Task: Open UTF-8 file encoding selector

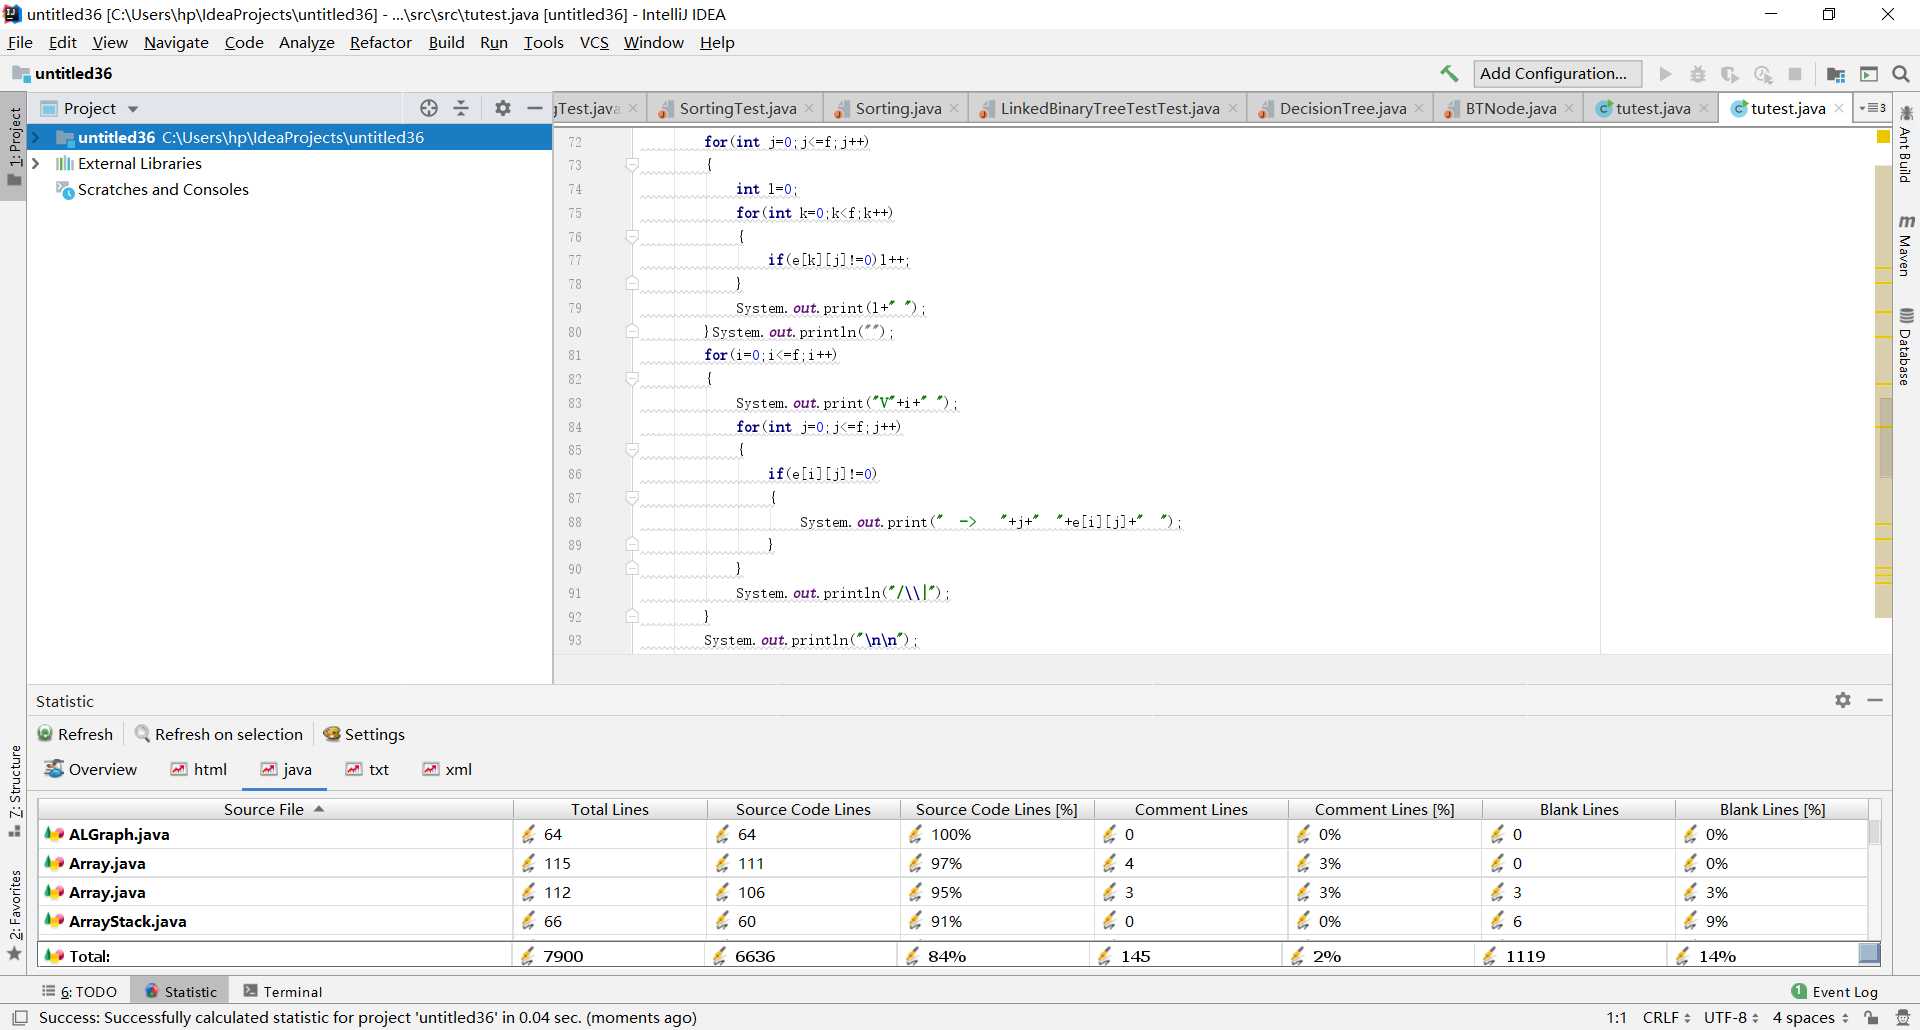Action: [1731, 1018]
